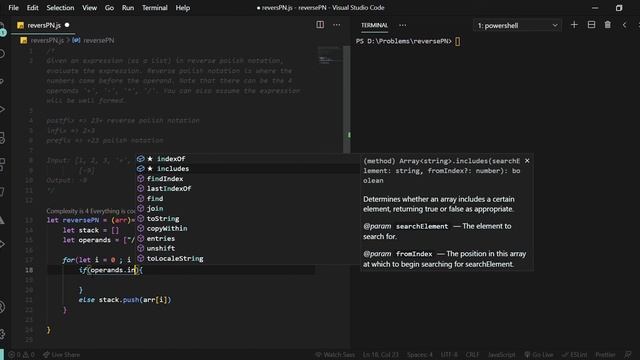The height and width of the screenshot is (360, 640).
Task: Click the Complexity code lens above reversePN
Action: pos(91,211)
